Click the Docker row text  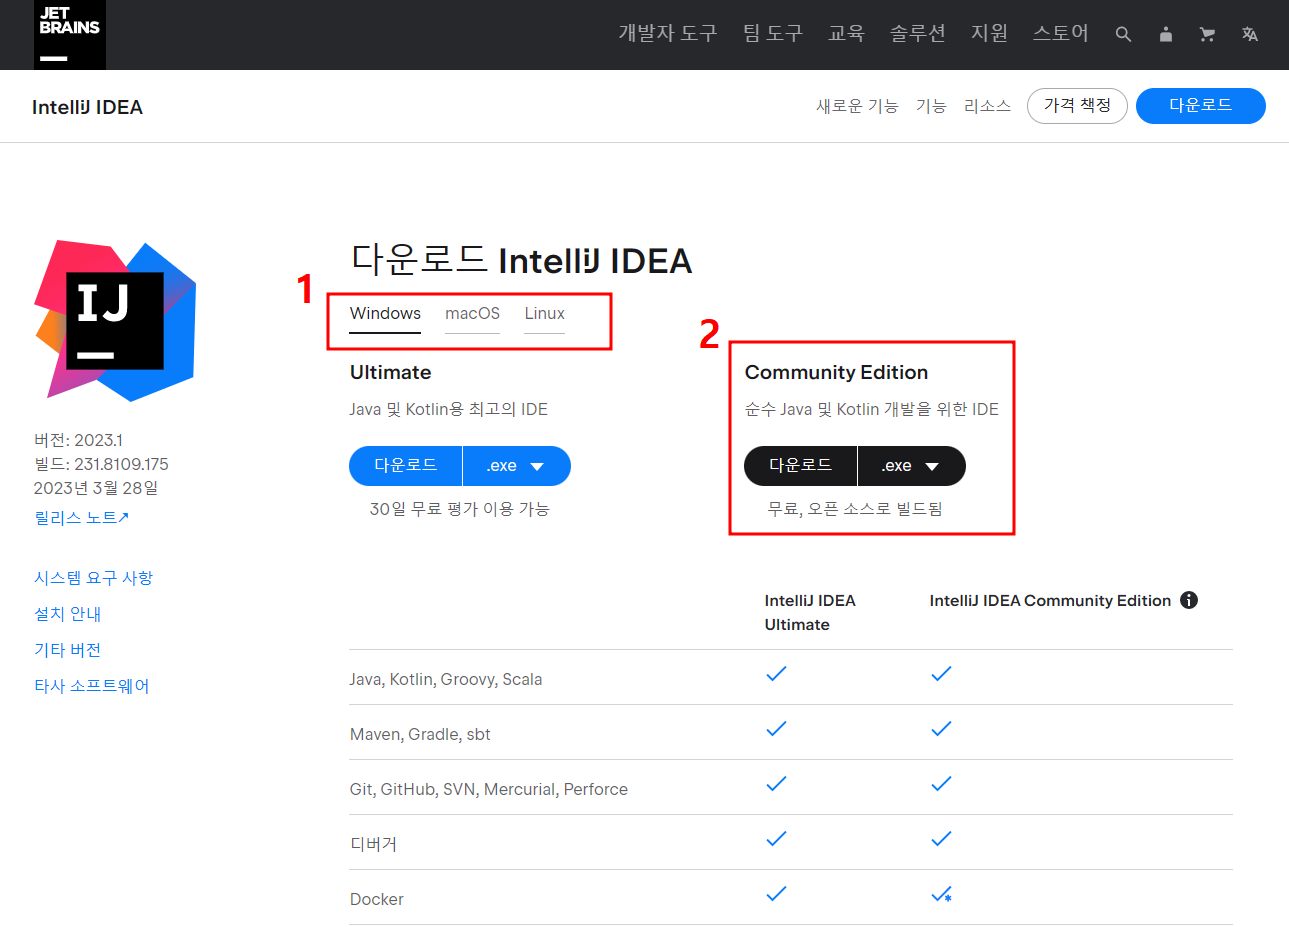(x=377, y=899)
